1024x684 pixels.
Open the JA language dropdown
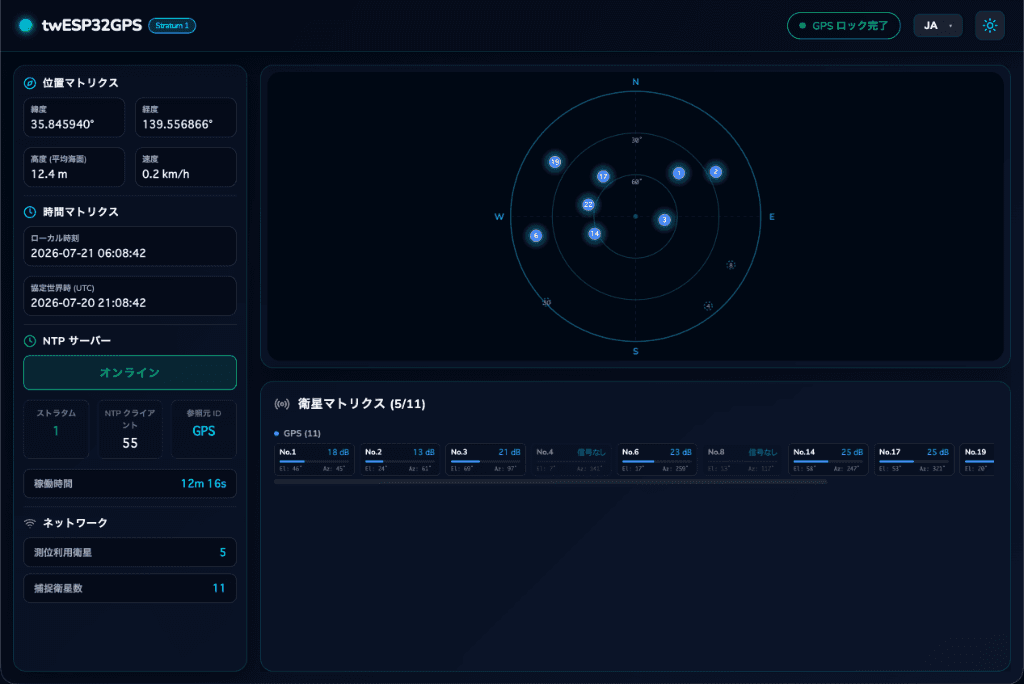coord(938,25)
